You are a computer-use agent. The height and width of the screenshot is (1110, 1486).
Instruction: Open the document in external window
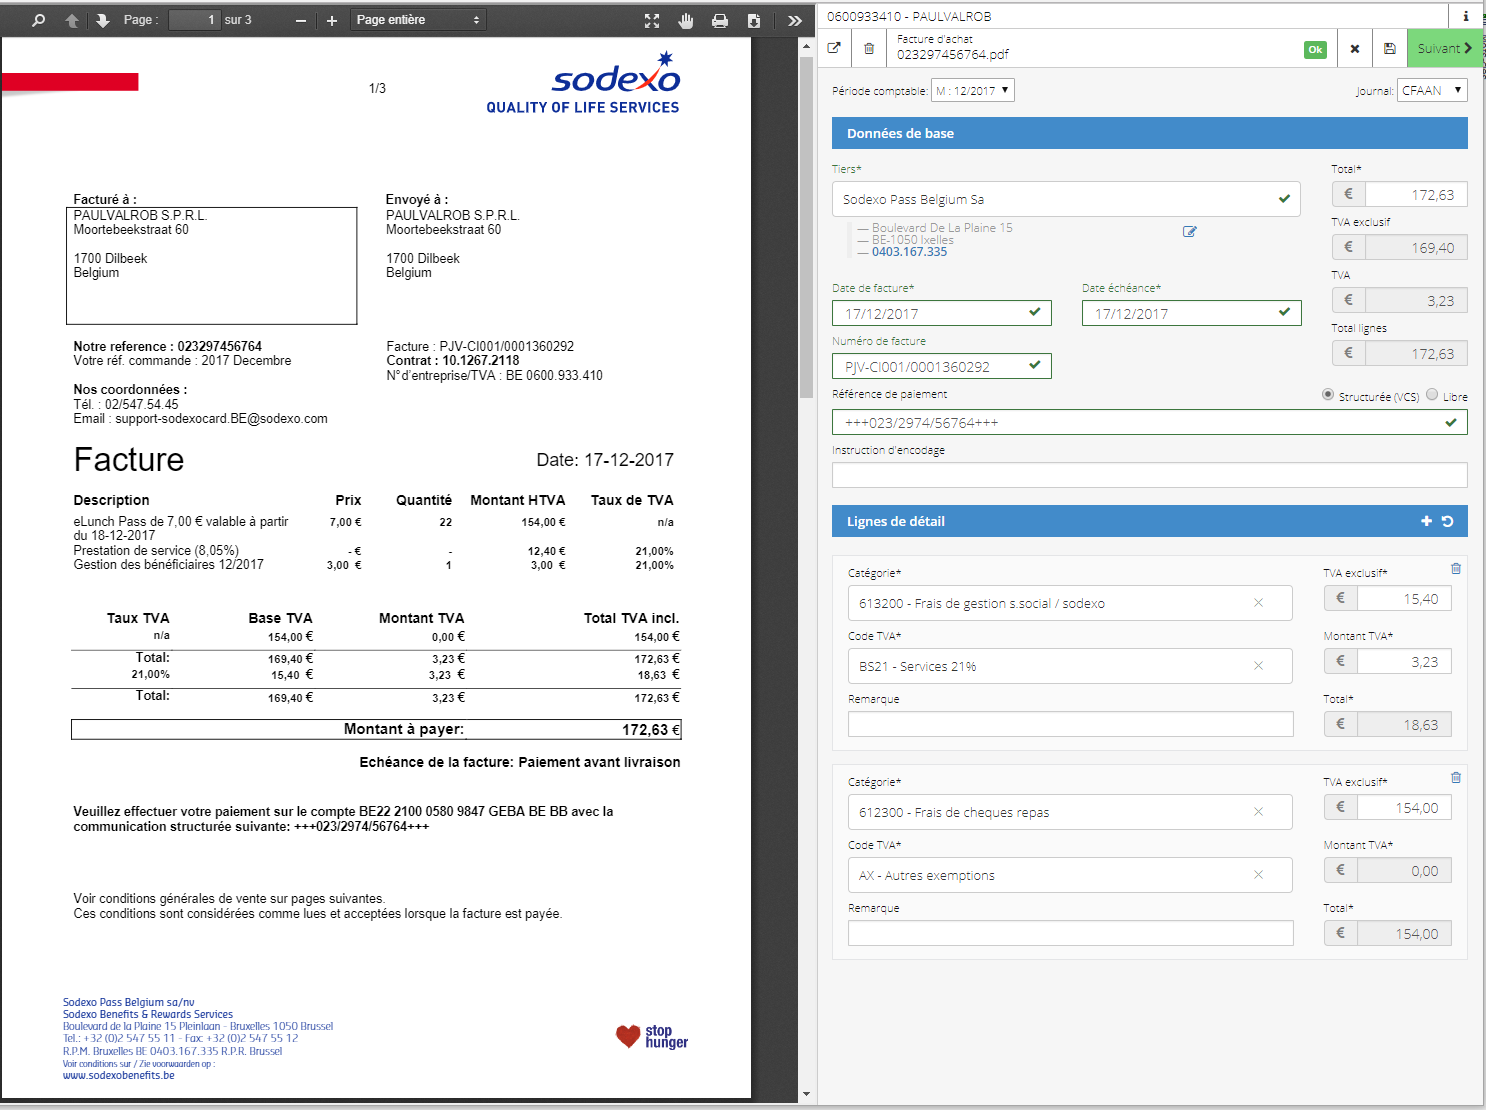(x=835, y=48)
